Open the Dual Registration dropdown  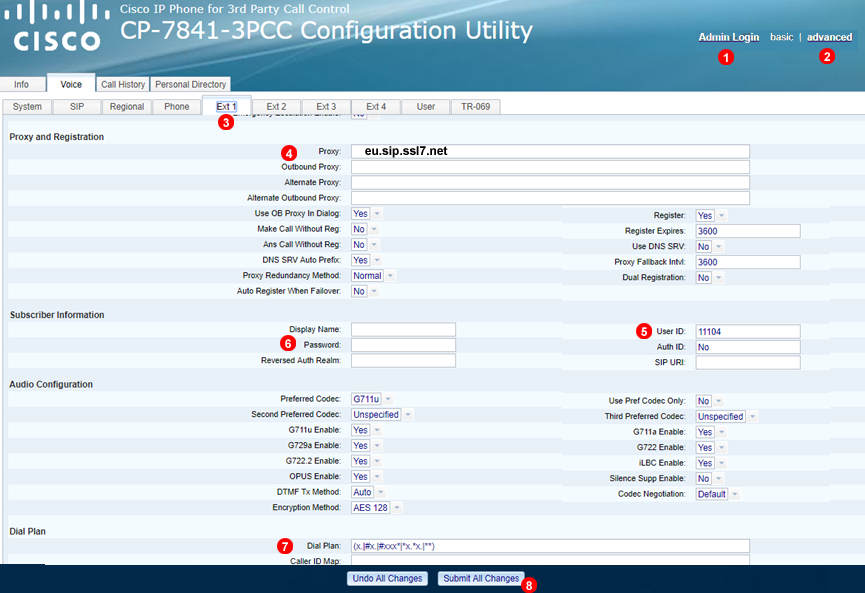(x=709, y=277)
